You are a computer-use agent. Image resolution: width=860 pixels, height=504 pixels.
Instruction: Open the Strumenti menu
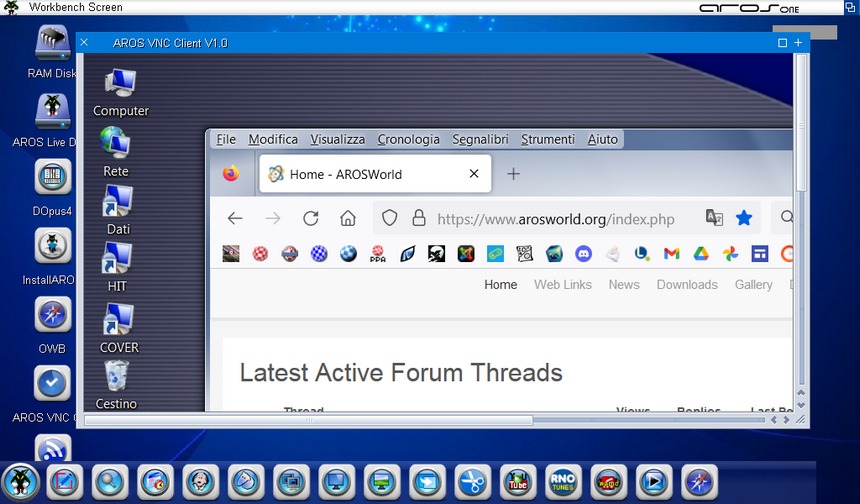548,140
